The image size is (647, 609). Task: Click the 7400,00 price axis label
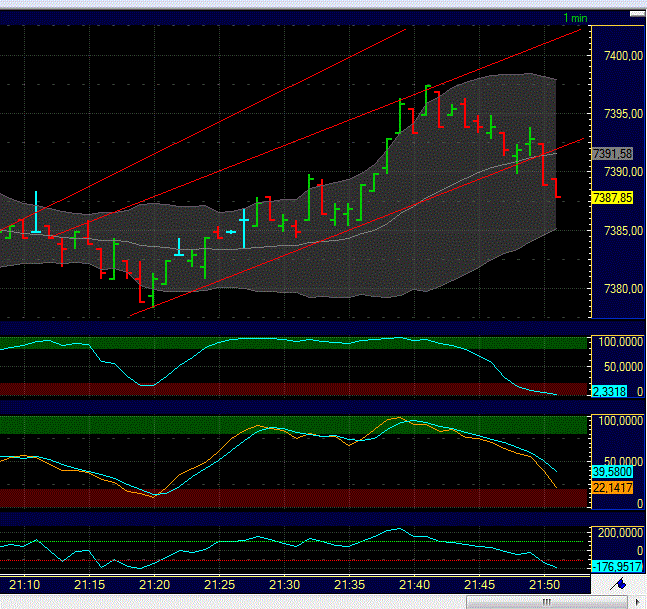[623, 56]
